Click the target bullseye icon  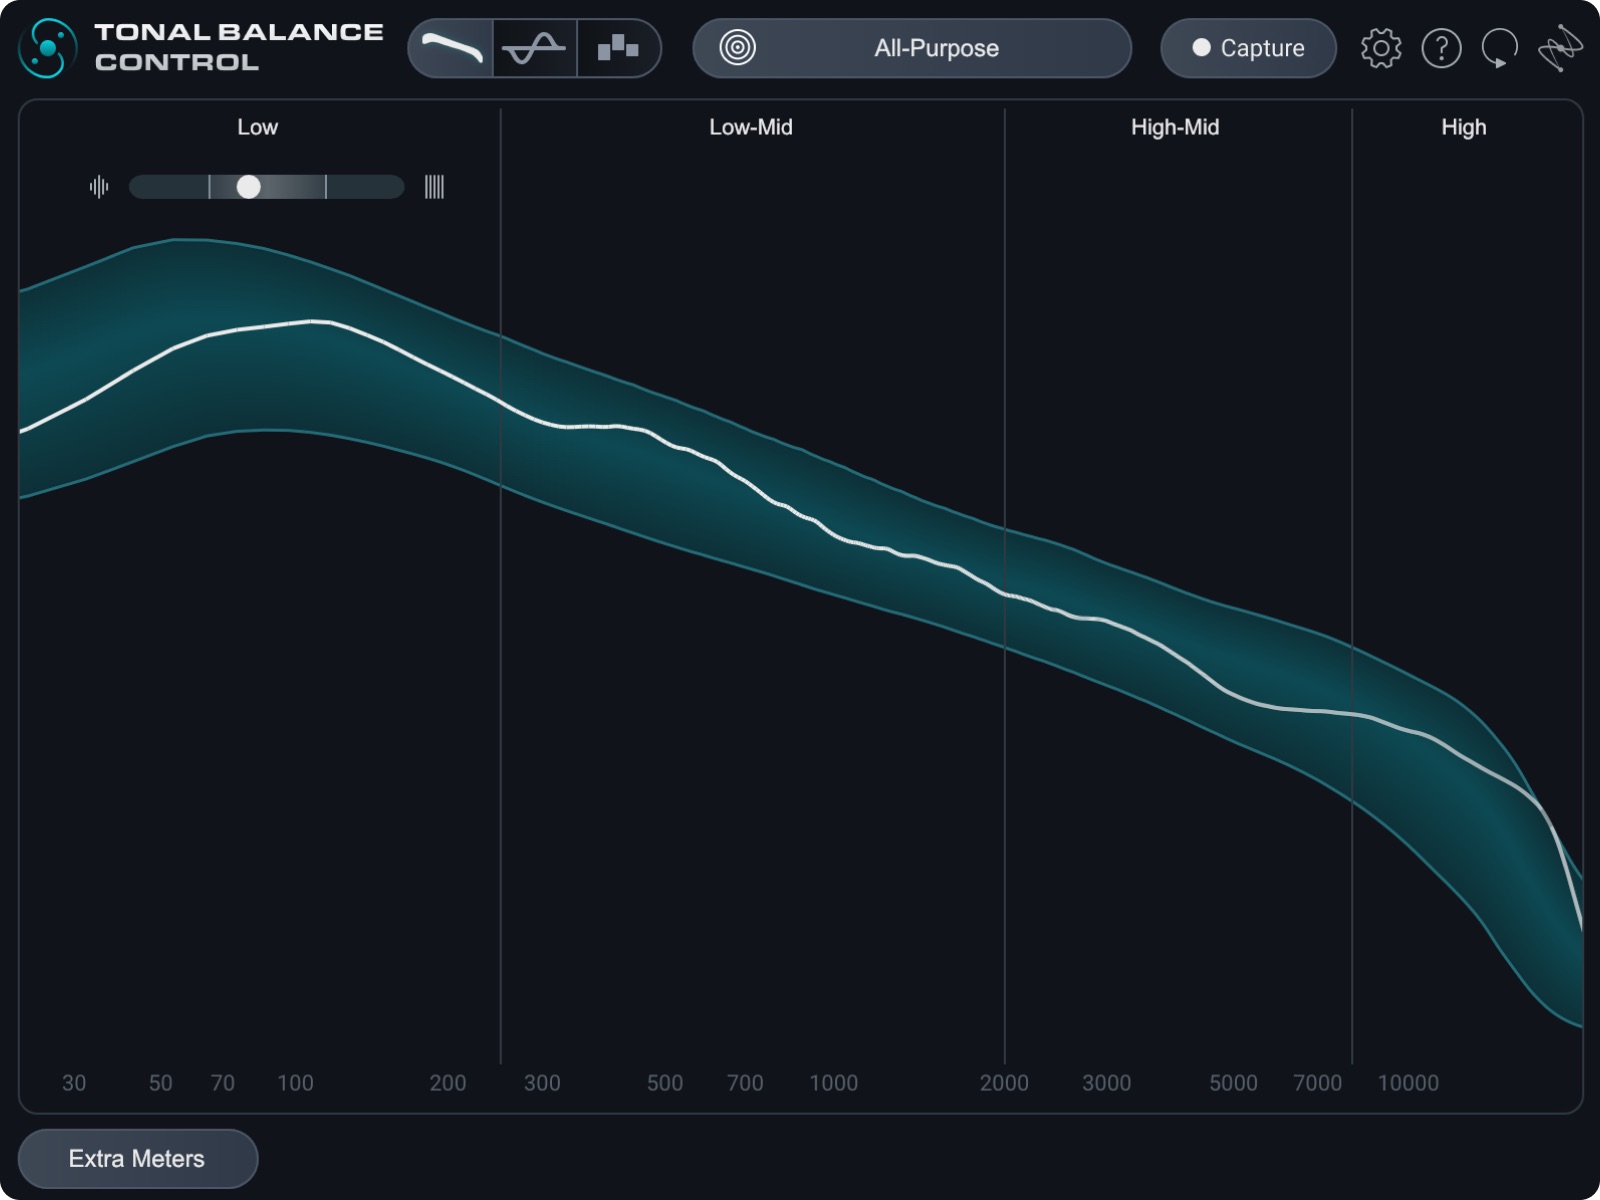coord(738,48)
